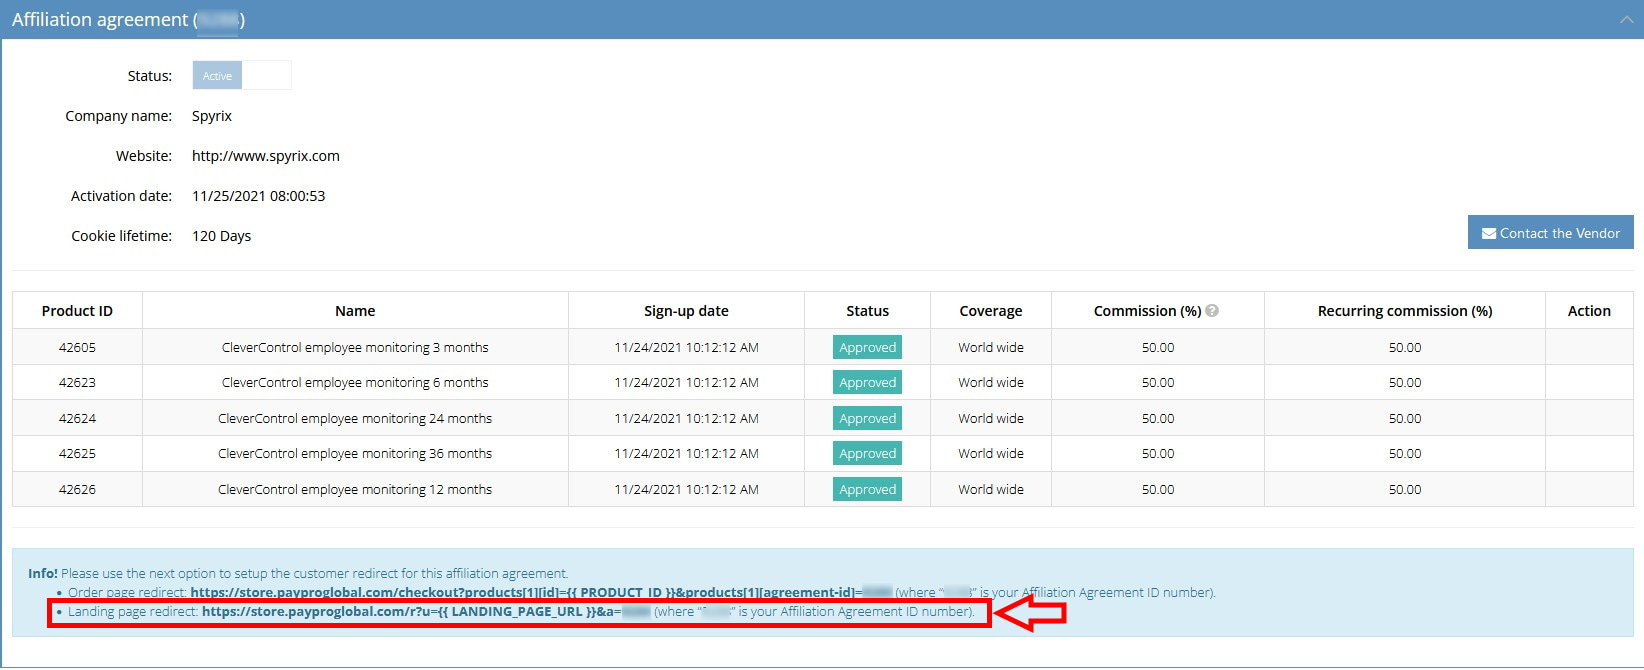Click the Action column header

[1589, 311]
